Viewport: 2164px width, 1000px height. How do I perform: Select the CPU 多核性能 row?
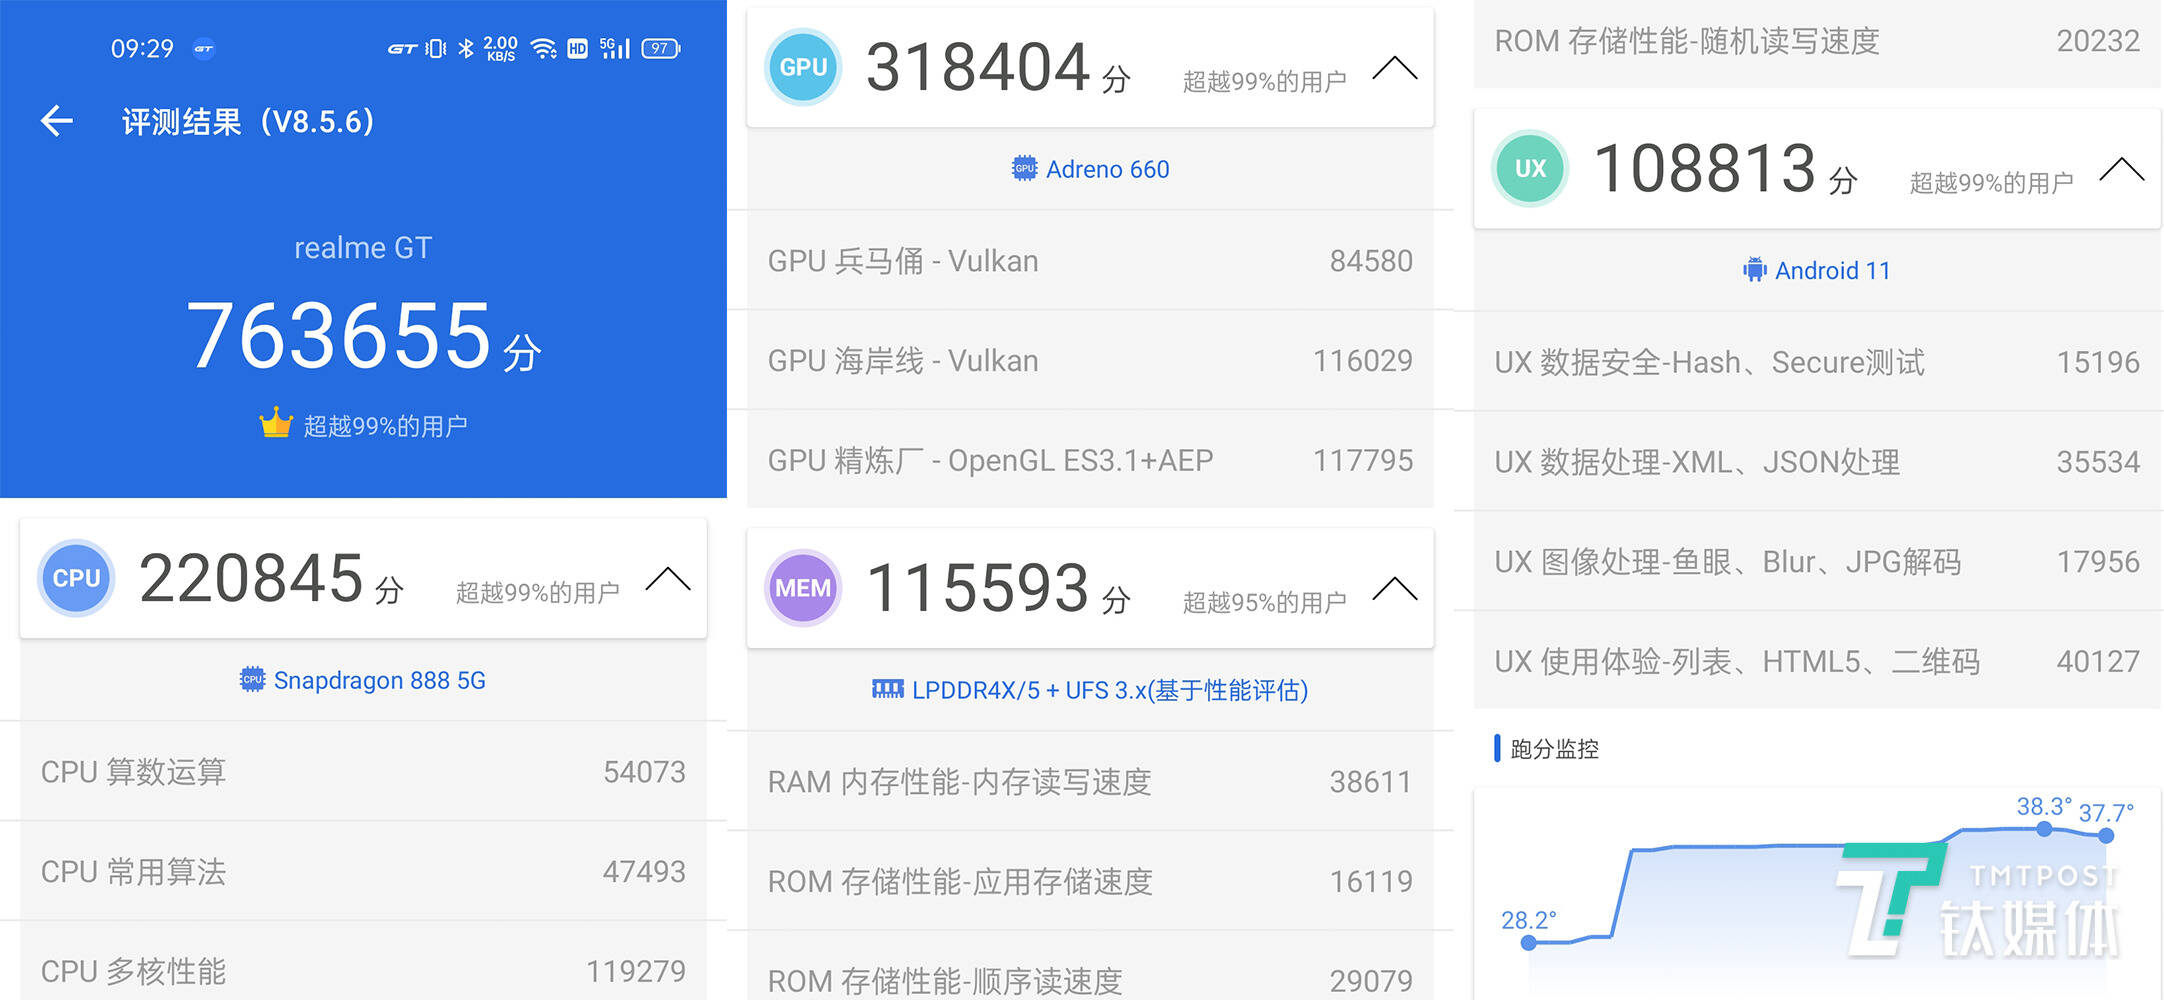pos(363,961)
